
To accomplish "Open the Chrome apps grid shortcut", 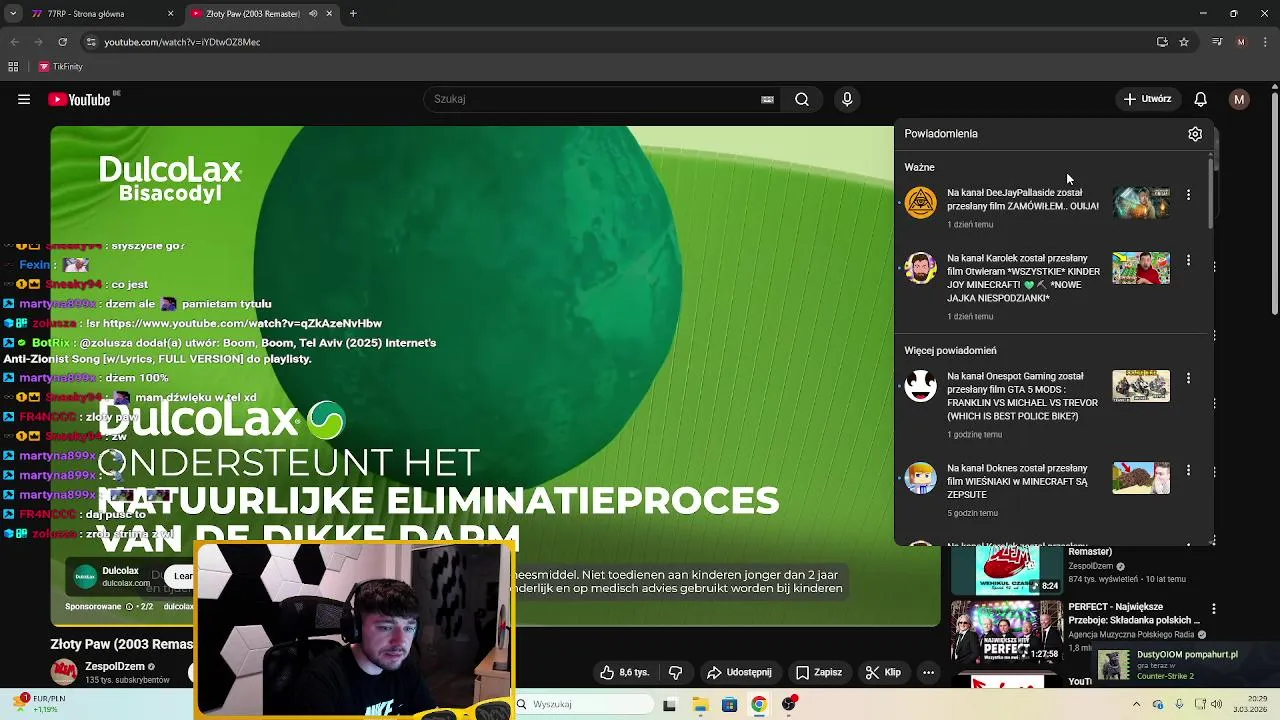I will (x=13, y=67).
